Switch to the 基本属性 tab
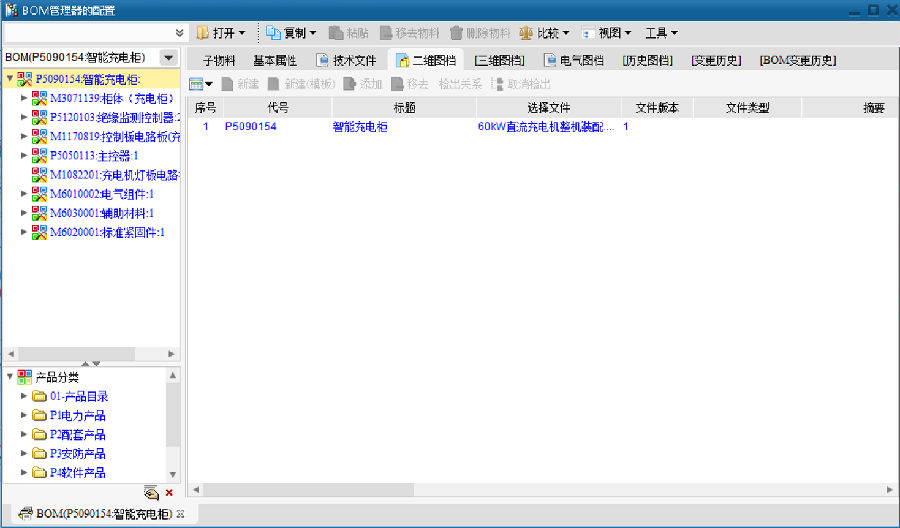Image resolution: width=900 pixels, height=528 pixels. click(x=275, y=60)
